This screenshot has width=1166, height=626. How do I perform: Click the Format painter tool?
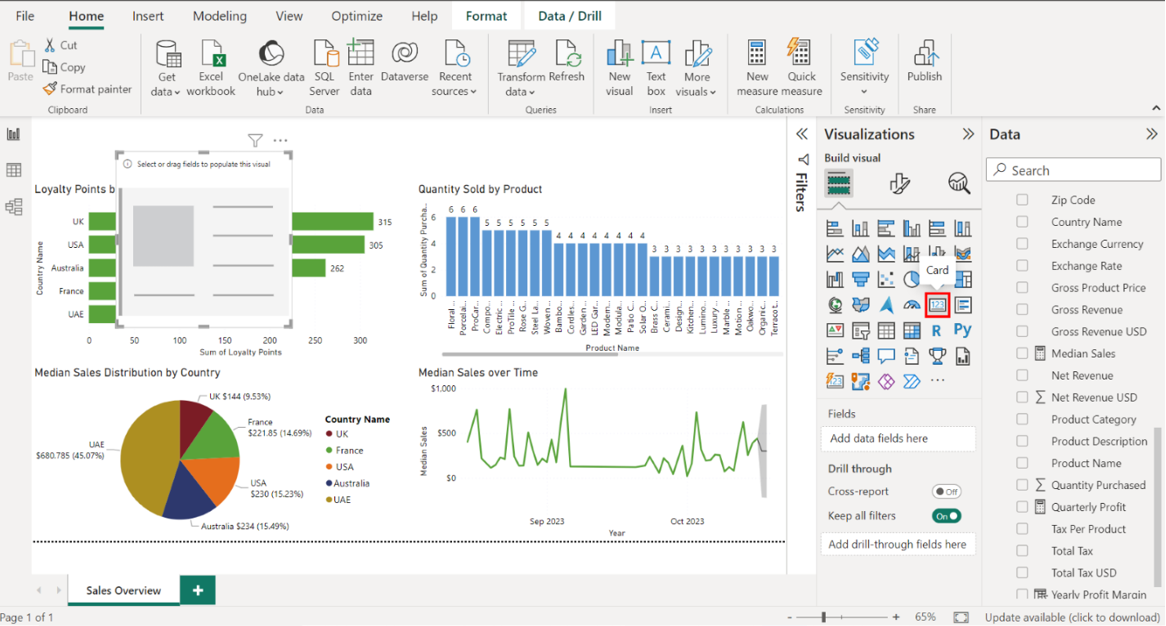click(88, 89)
